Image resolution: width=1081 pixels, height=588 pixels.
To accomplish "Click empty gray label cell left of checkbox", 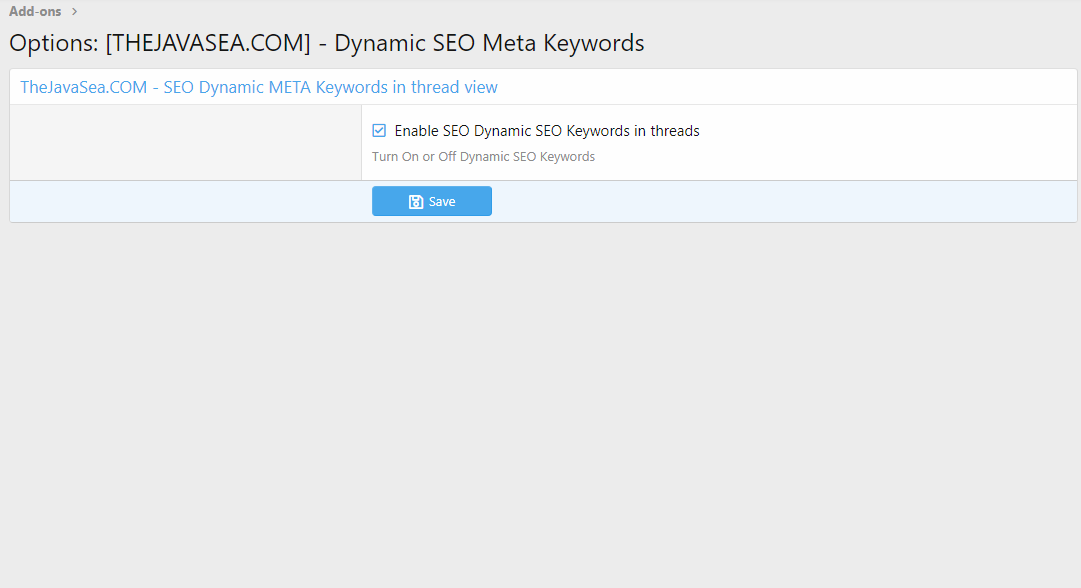I will click(185, 142).
